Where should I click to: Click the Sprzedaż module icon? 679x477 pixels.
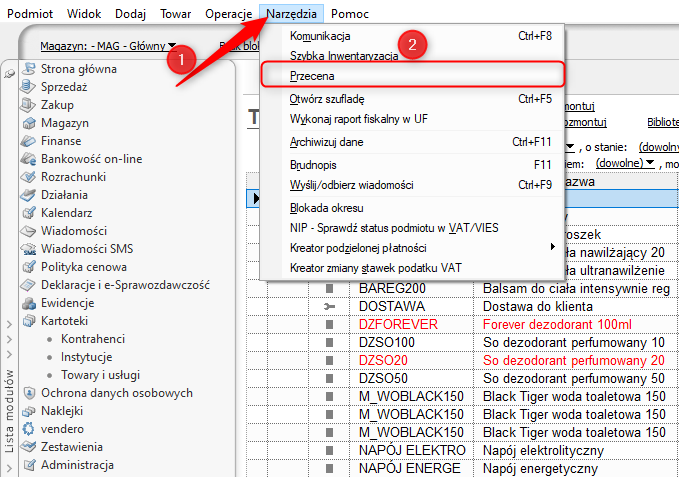(x=29, y=87)
